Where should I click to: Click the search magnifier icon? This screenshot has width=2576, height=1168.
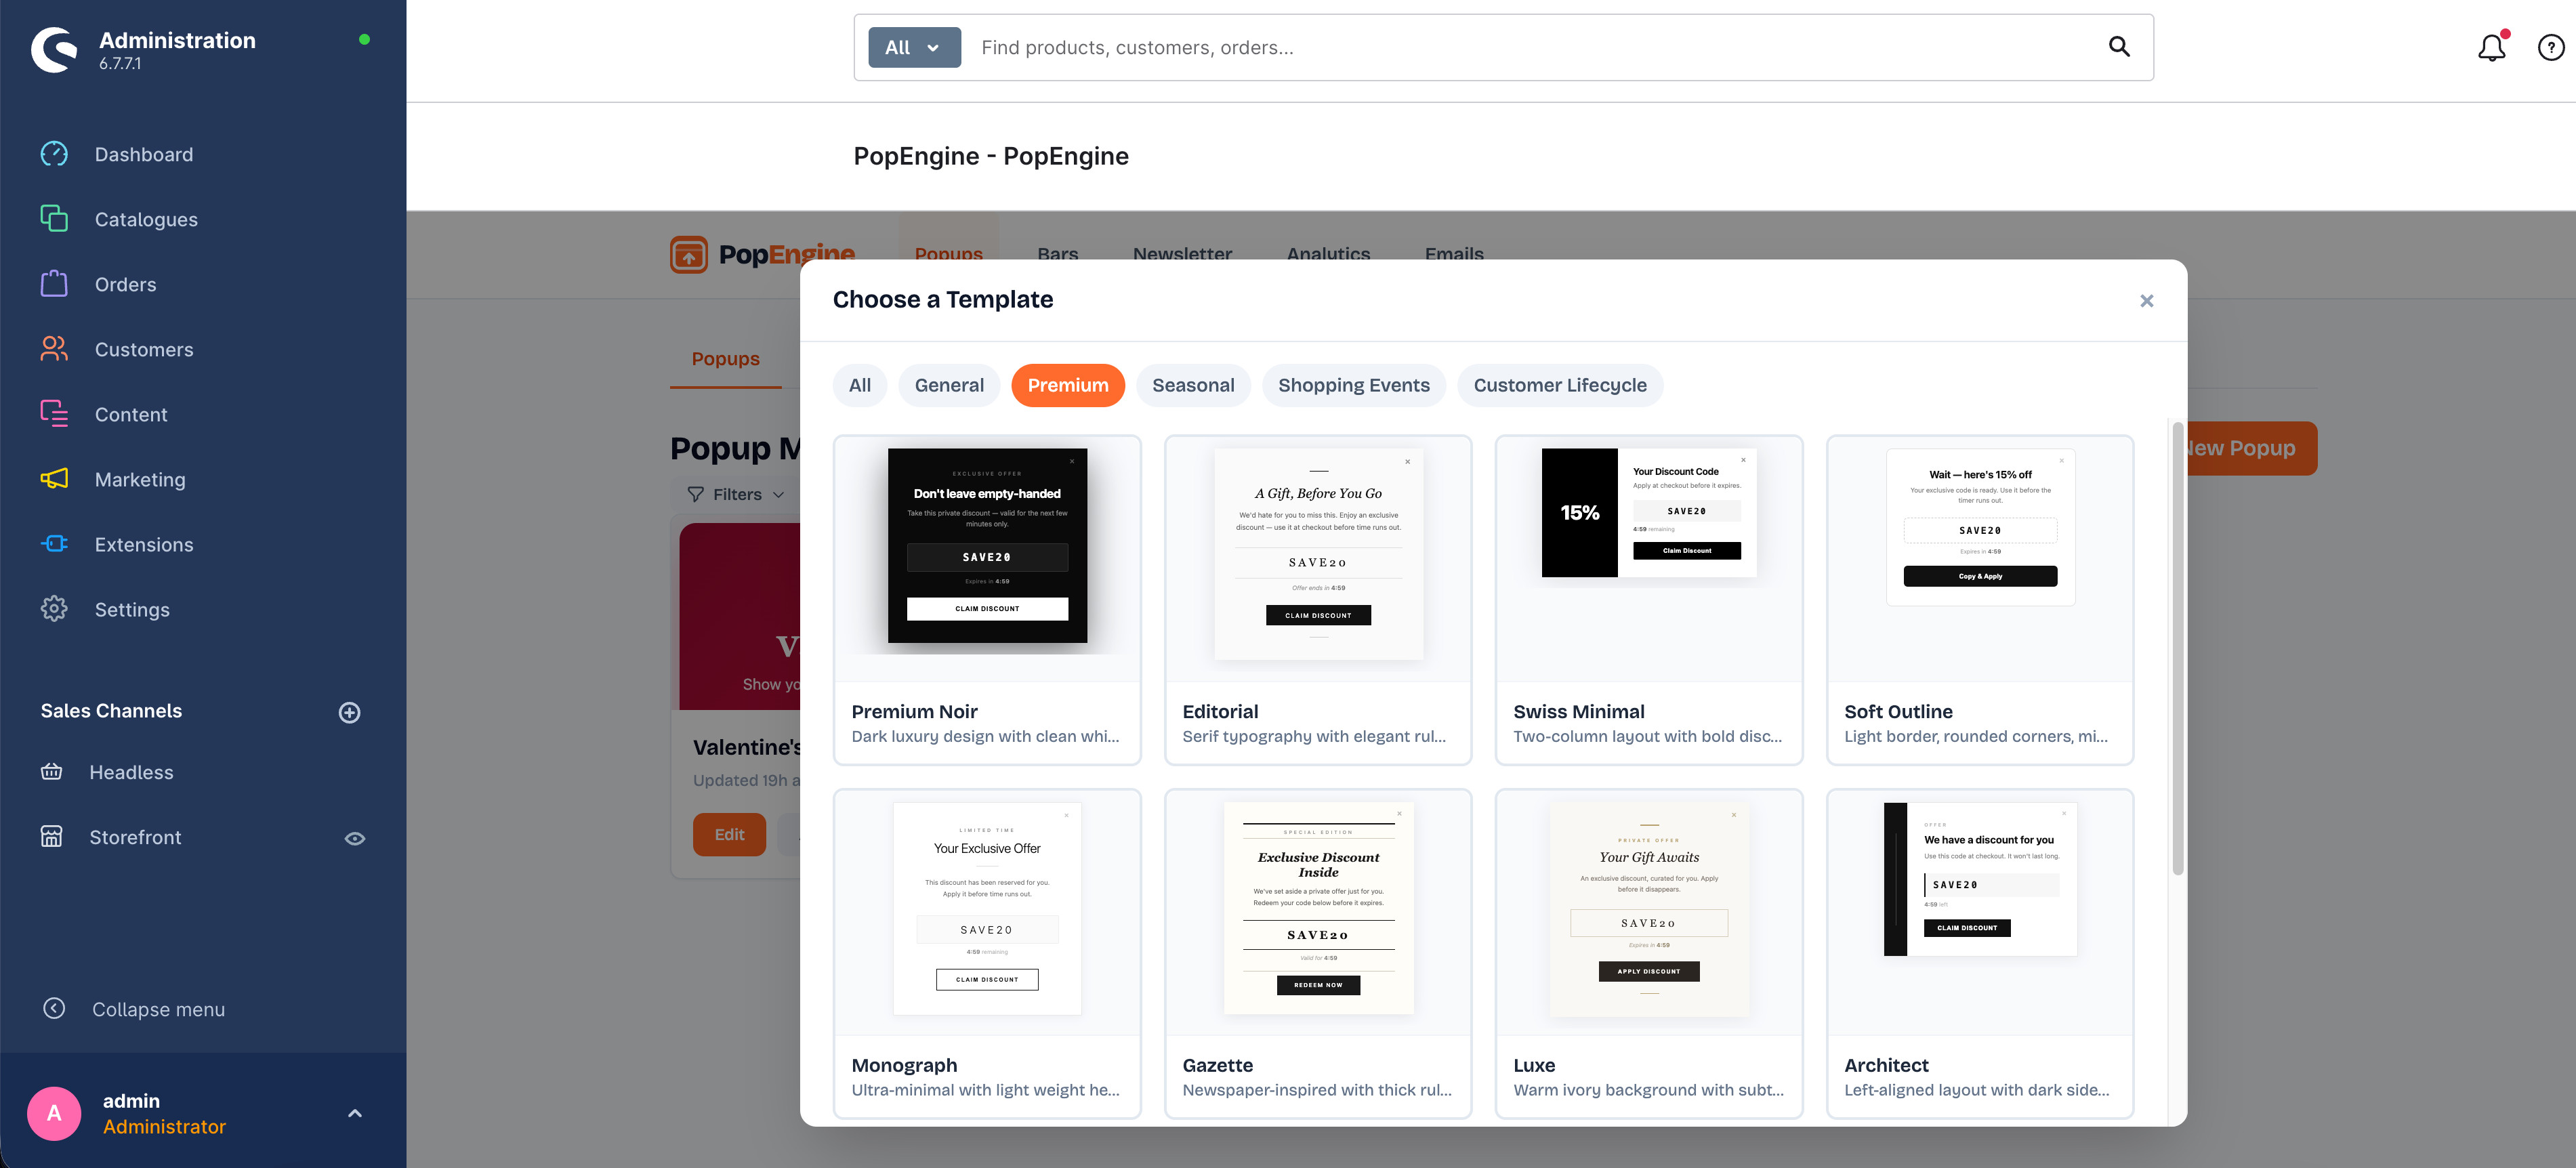pos(2119,47)
